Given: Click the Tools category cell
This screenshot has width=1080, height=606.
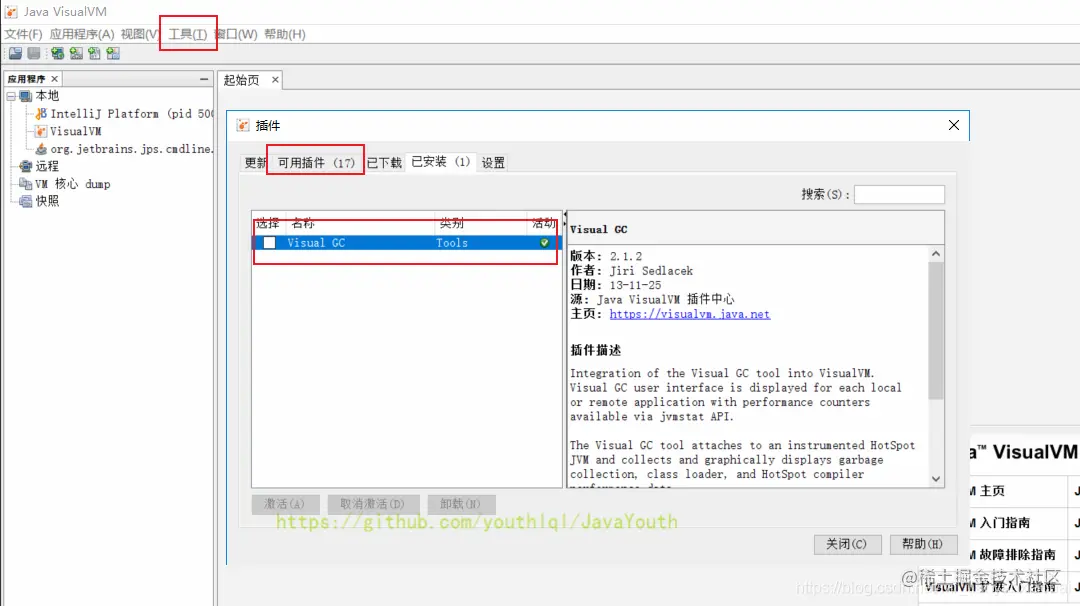Looking at the screenshot, I should [452, 242].
